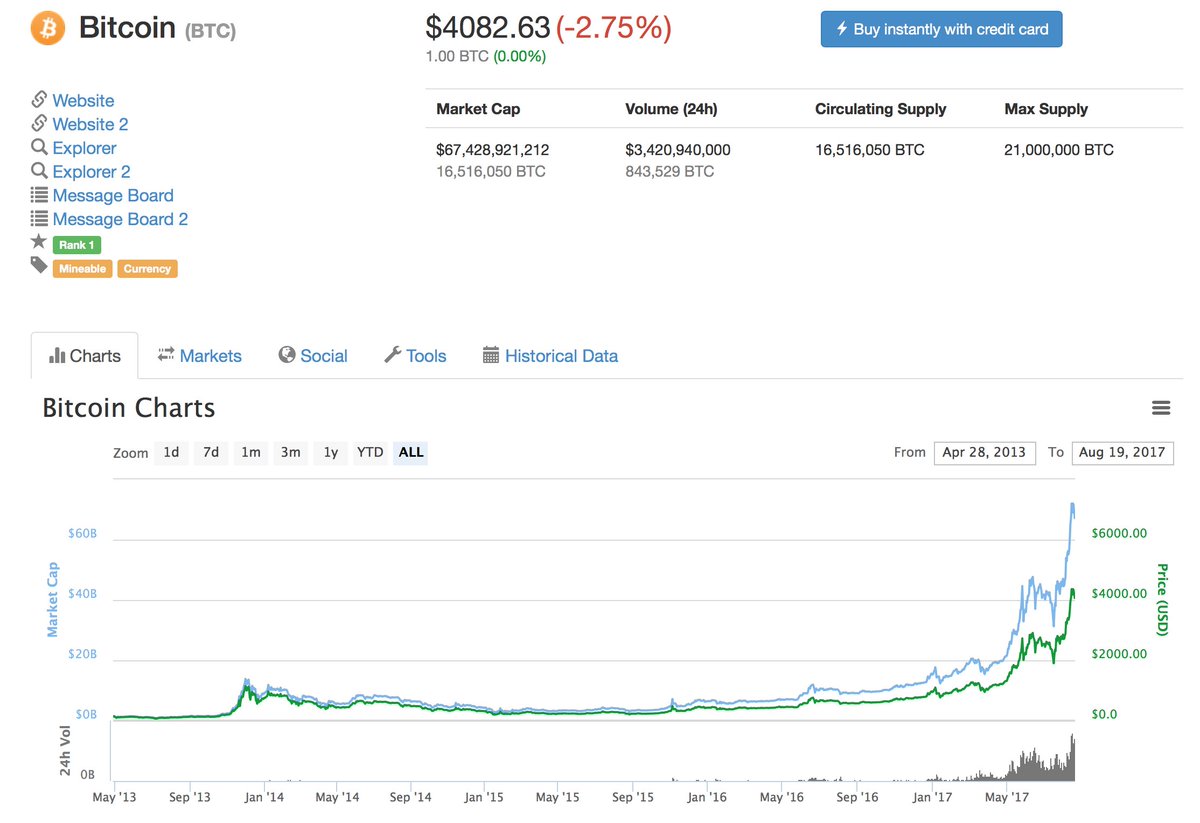The image size is (1200, 823).
Task: Open the Message Board link
Action: tap(113, 195)
